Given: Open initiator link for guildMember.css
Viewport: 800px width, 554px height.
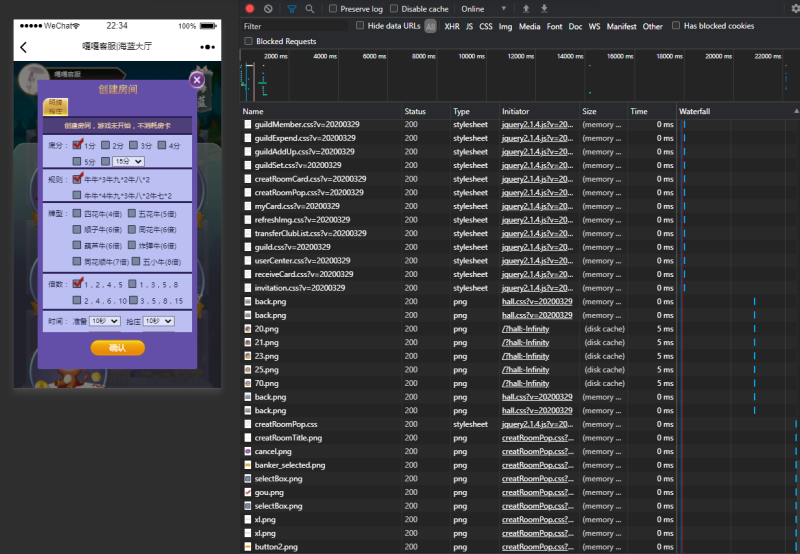Looking at the screenshot, I should 537,124.
